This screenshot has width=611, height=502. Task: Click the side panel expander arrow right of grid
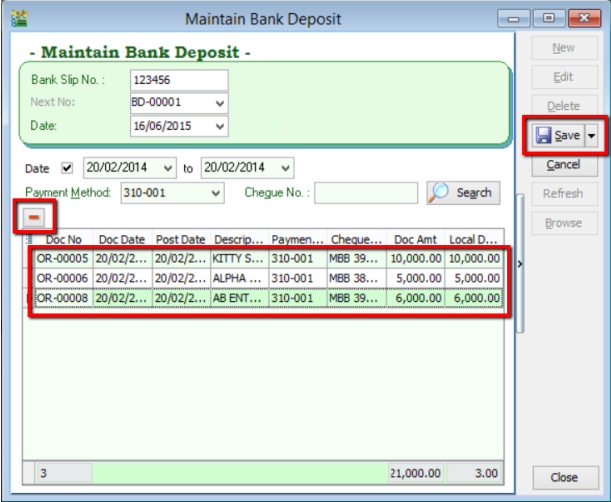pos(518,263)
